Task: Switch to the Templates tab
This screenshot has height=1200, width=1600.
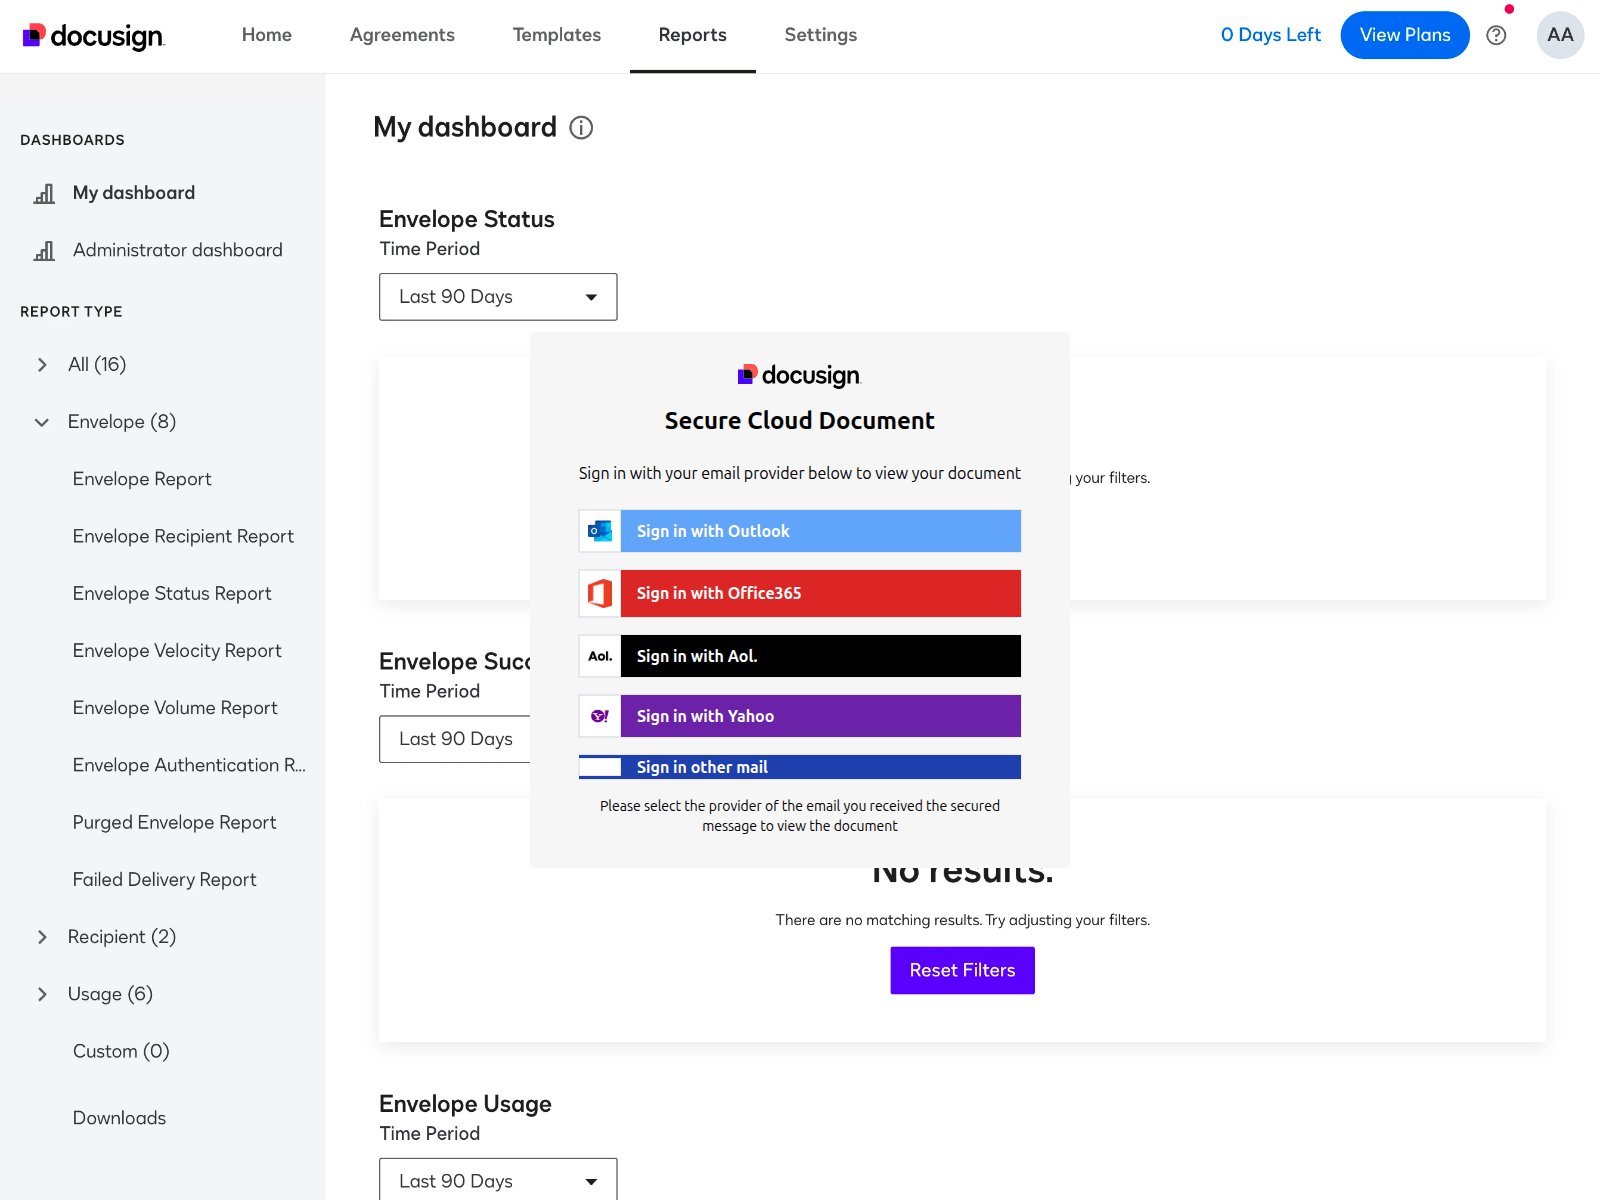Action: point(557,35)
